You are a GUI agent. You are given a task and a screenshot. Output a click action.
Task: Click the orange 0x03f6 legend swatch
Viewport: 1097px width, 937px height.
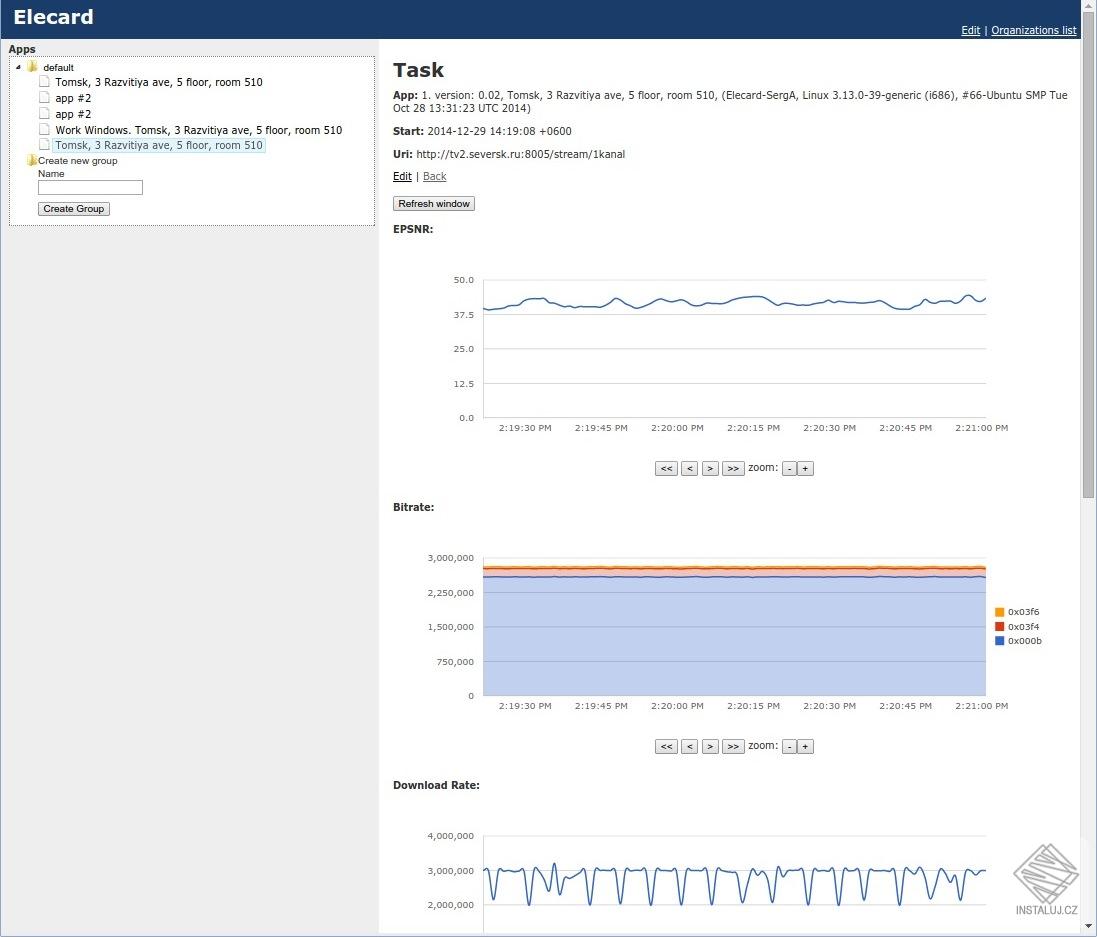point(1000,612)
